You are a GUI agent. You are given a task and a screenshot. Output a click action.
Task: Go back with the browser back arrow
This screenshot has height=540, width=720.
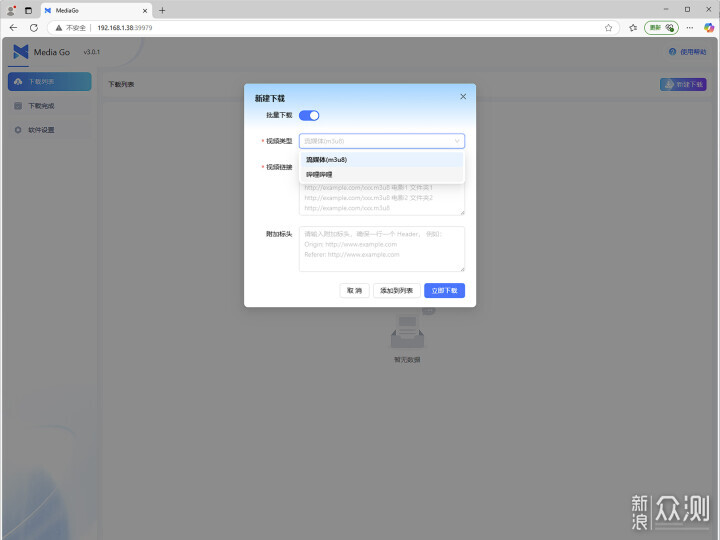[13, 28]
